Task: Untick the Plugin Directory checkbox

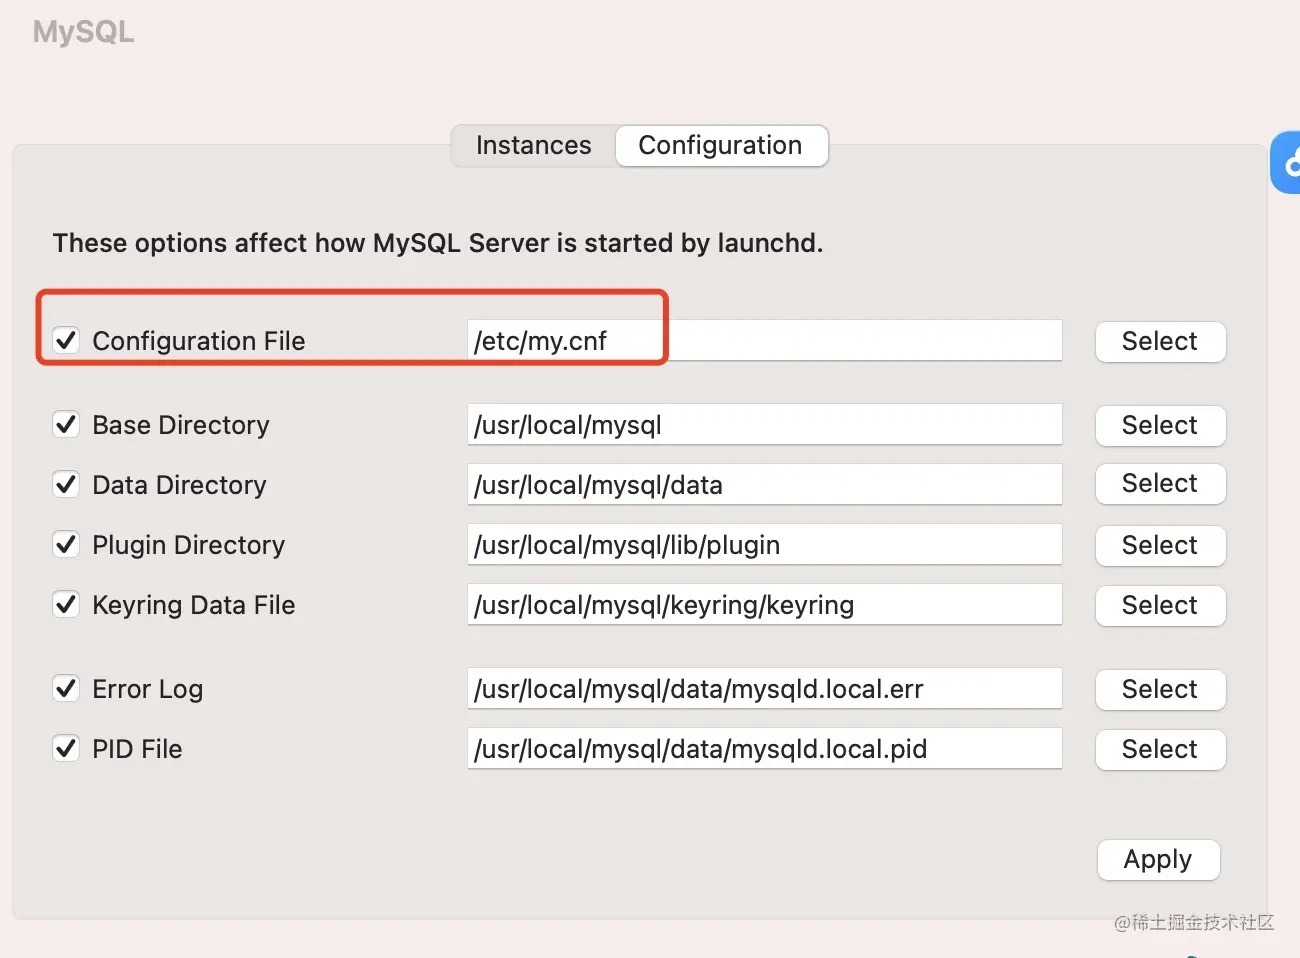Action: point(66,545)
